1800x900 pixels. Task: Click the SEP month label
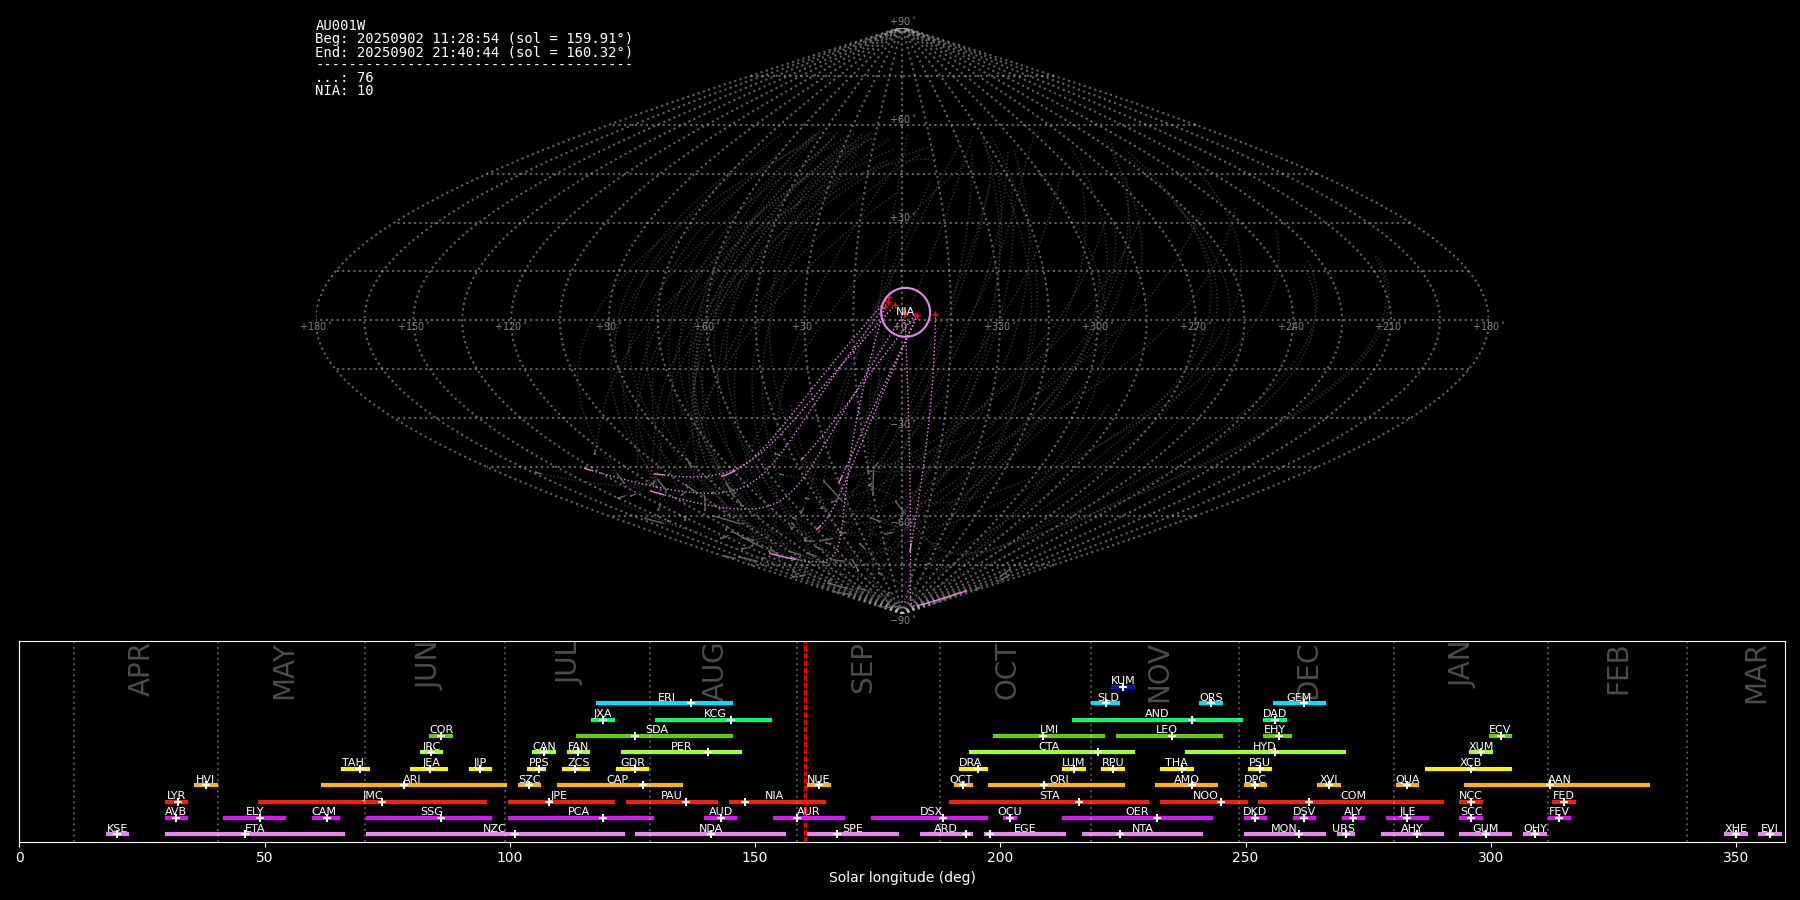tap(862, 669)
